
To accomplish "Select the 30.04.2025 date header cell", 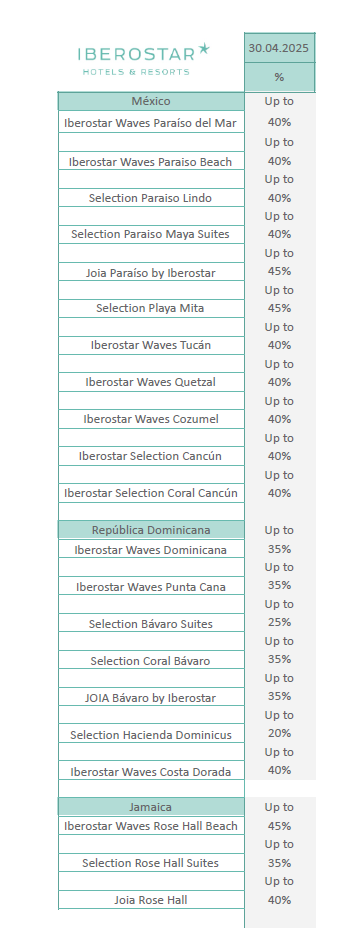I will click(x=279, y=48).
